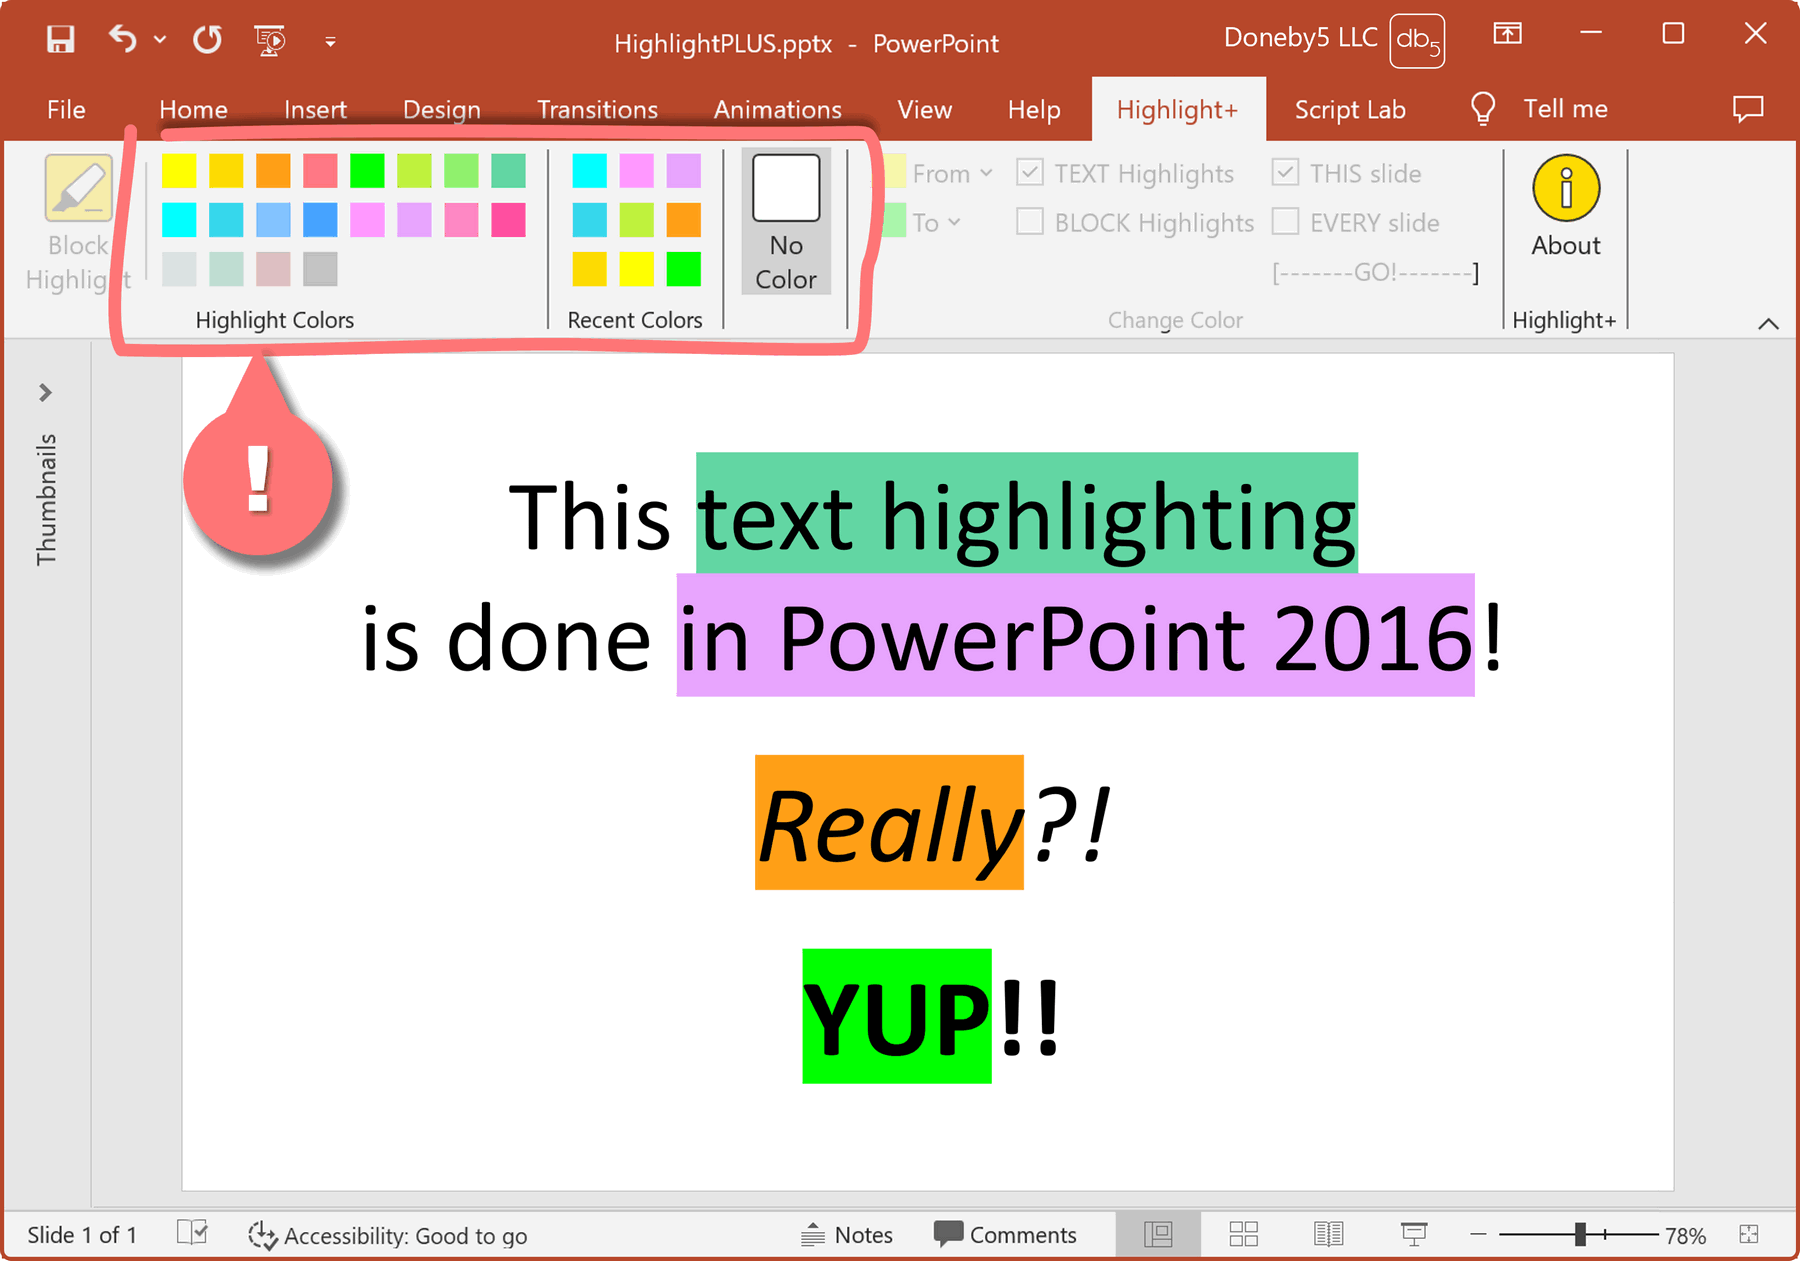1800x1261 pixels.
Task: Select the salmon red highlight swatch
Action: 320,171
